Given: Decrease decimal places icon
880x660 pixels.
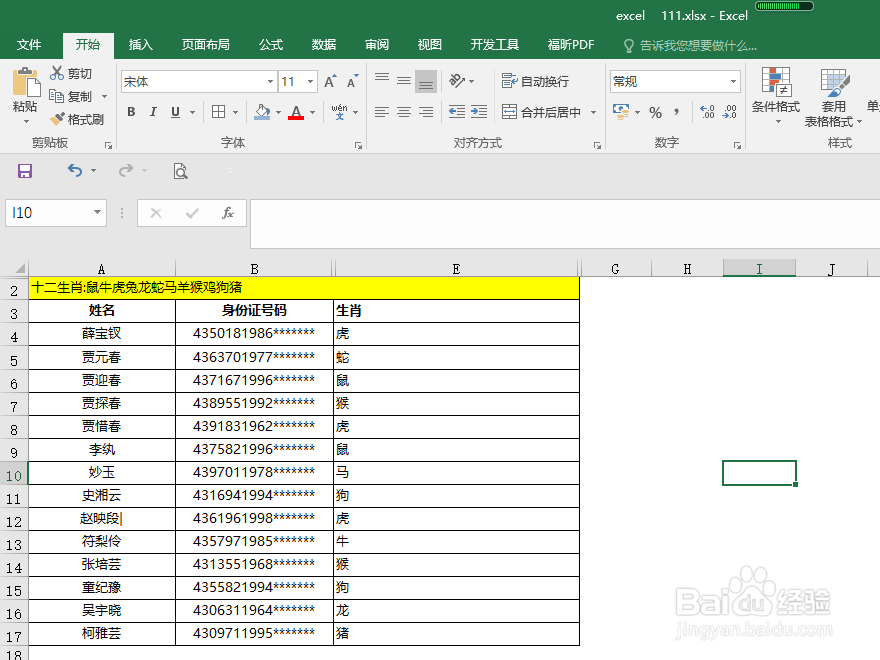Looking at the screenshot, I should point(729,112).
